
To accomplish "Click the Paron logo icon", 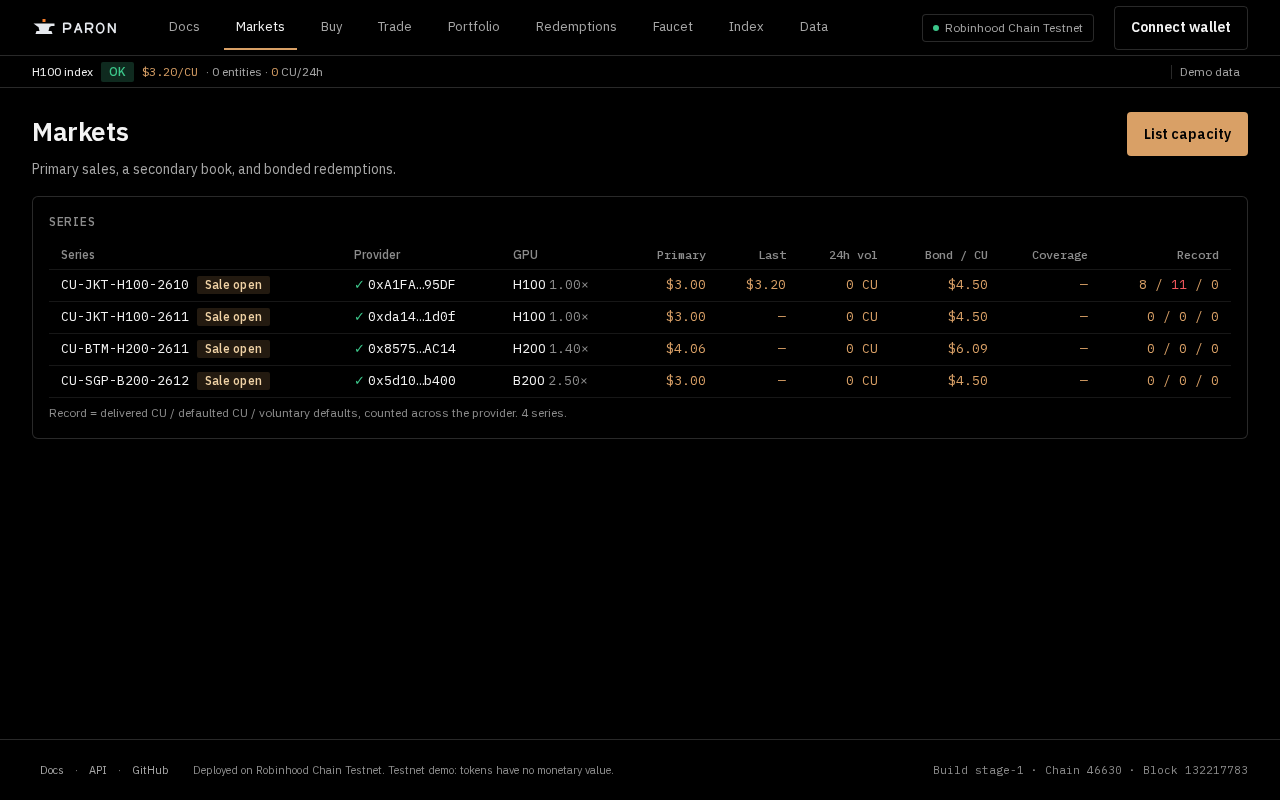I will 44,27.
